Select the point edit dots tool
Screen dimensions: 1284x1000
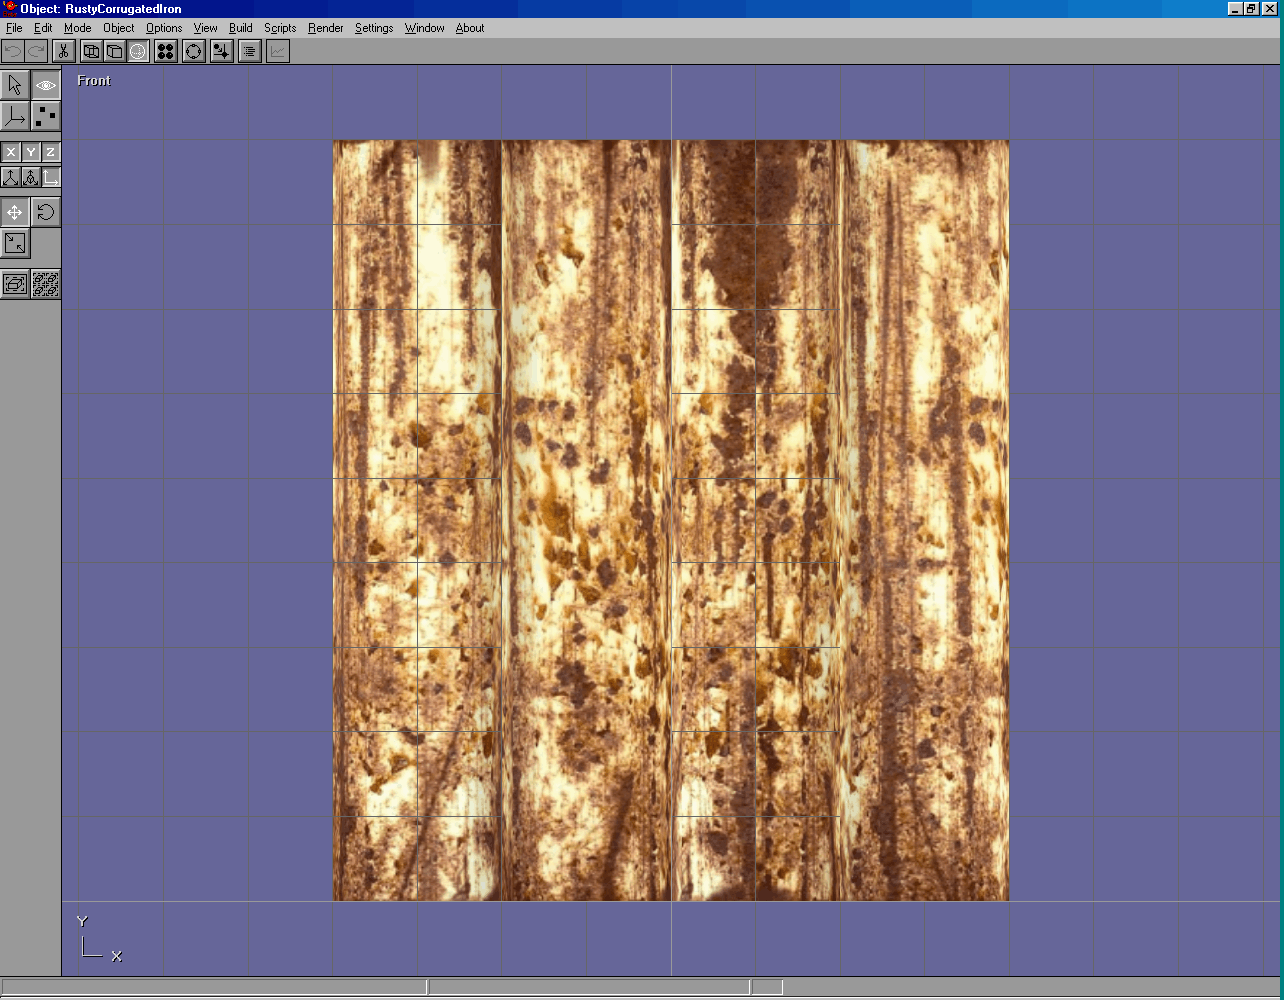click(x=46, y=117)
